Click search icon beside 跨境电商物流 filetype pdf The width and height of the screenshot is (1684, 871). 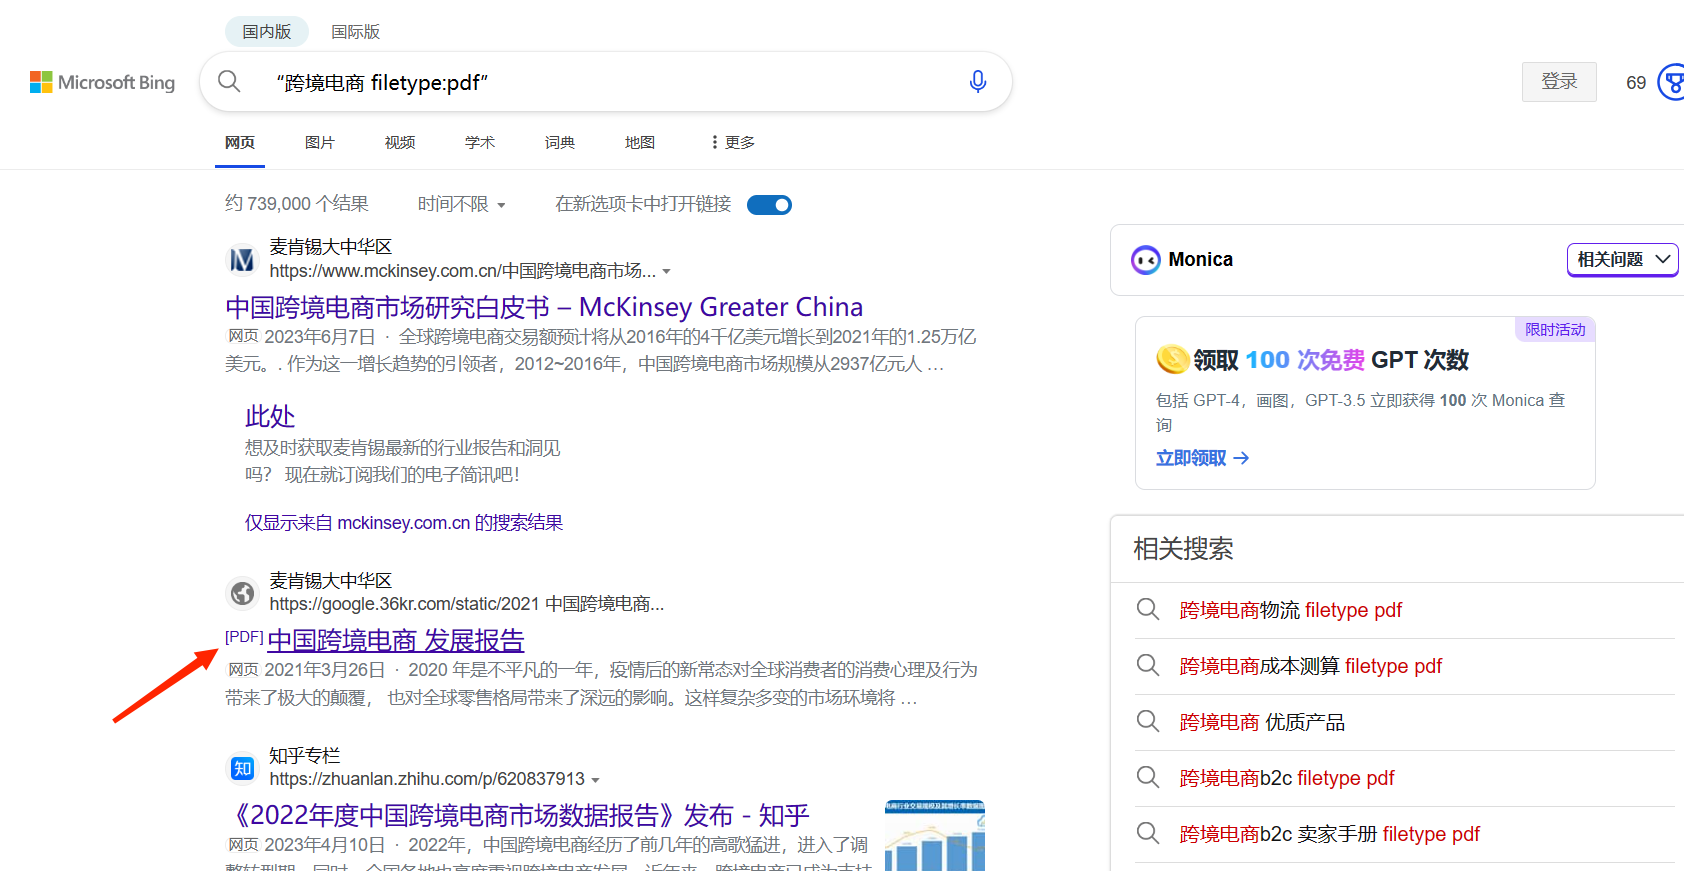pyautogui.click(x=1148, y=609)
